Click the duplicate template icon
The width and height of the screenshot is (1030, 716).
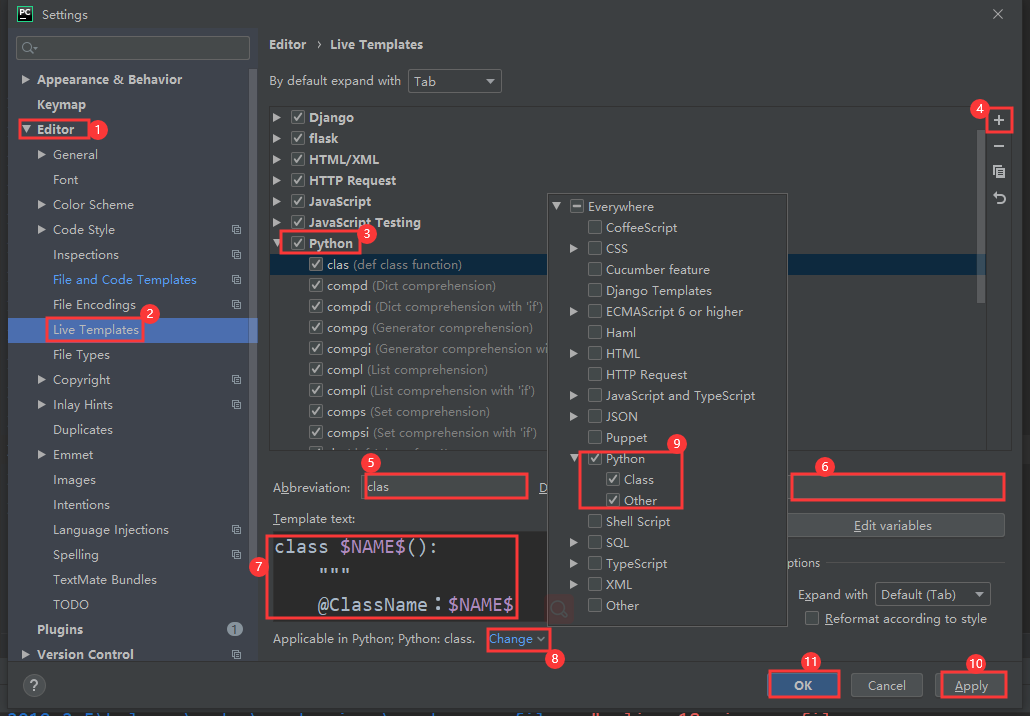(x=998, y=171)
